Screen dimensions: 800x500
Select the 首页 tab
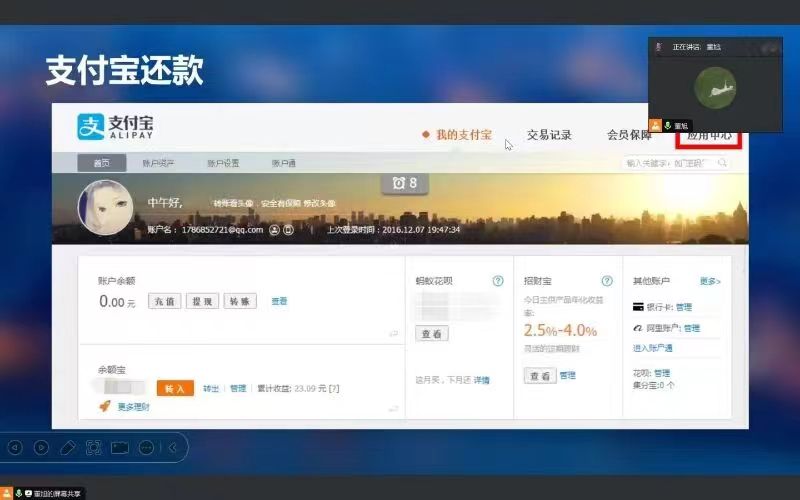(x=102, y=163)
